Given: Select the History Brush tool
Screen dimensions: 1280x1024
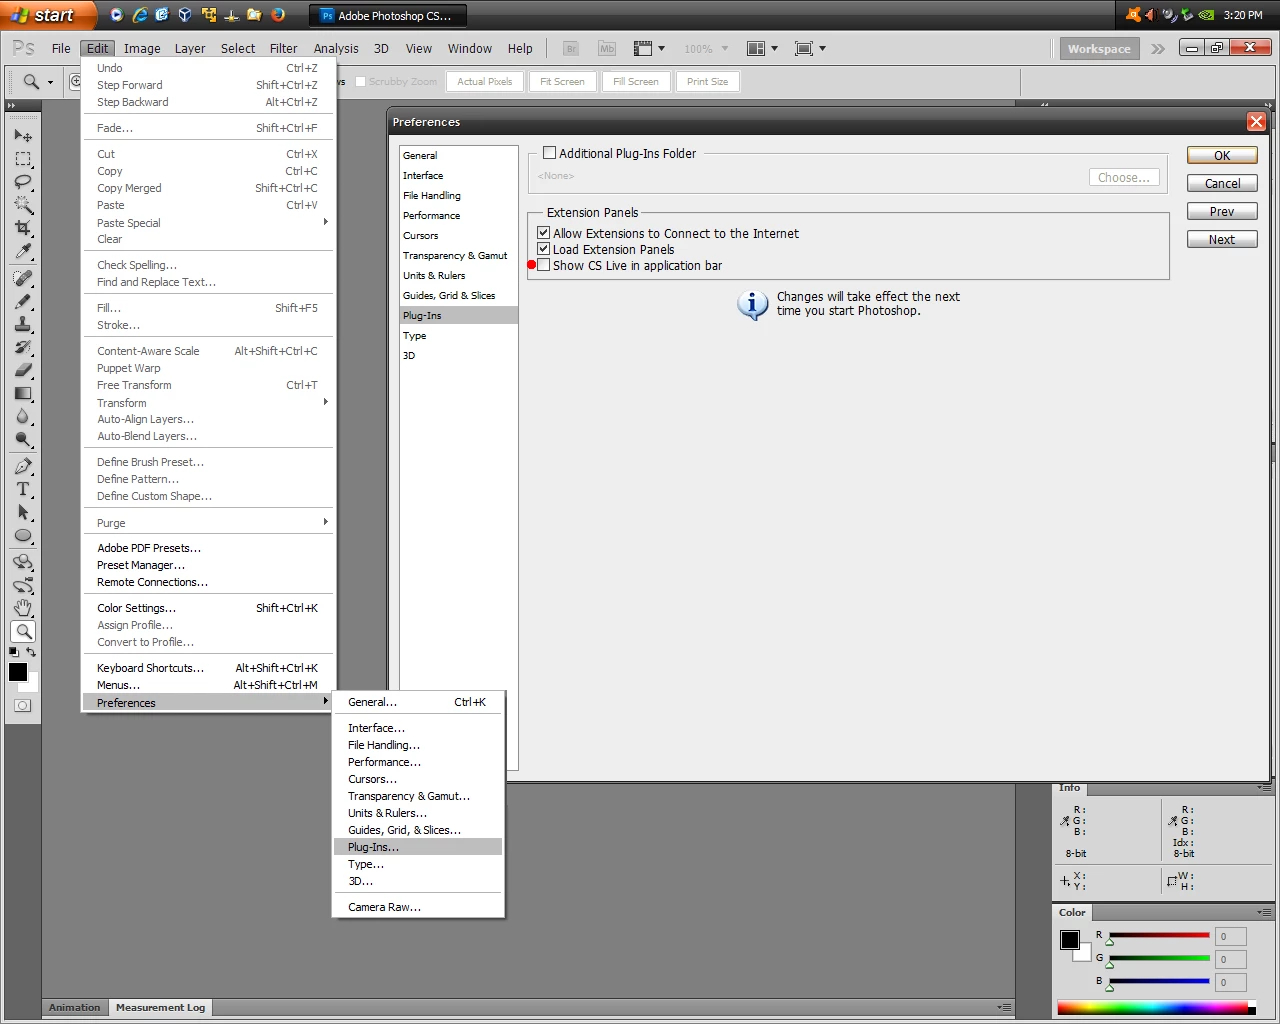Looking at the screenshot, I should 23,347.
